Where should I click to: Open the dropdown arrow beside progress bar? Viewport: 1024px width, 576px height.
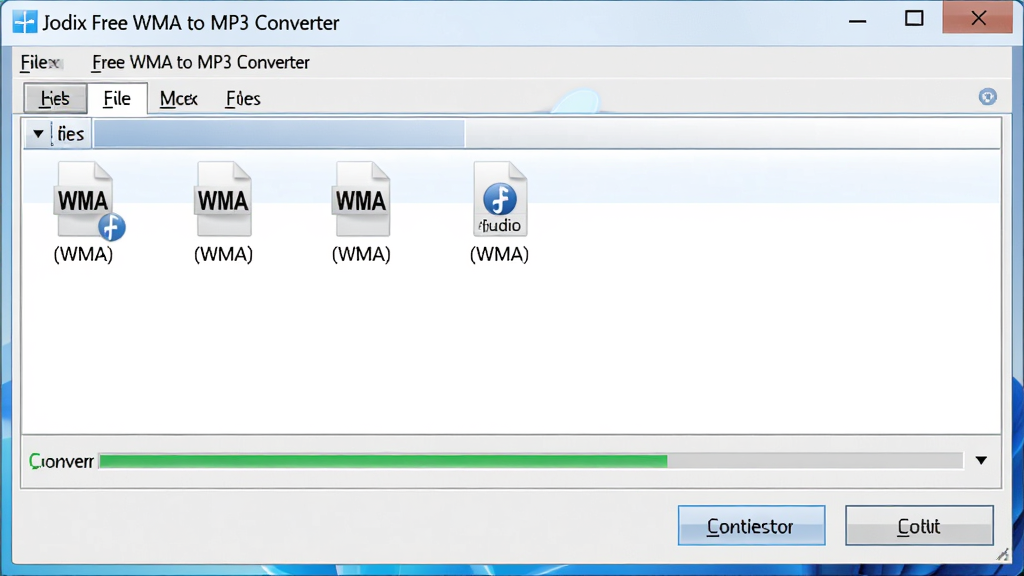[981, 460]
